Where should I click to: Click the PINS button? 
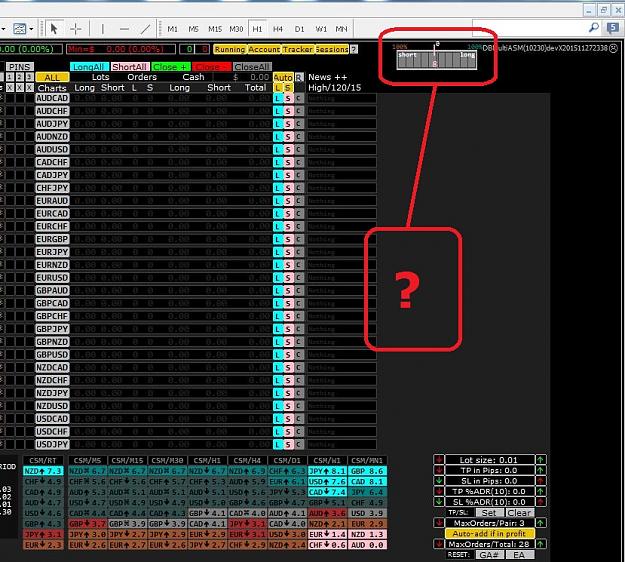coord(20,67)
